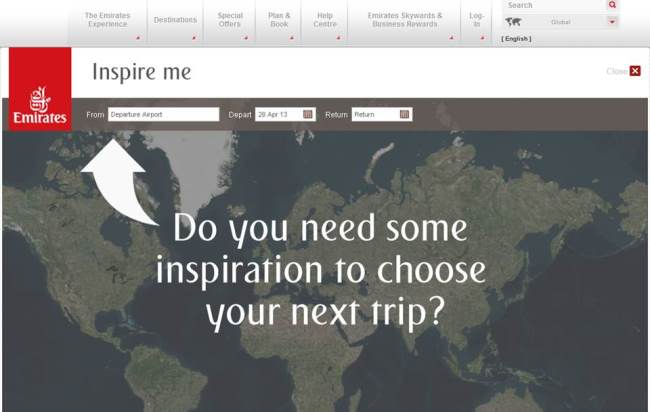Click the Log-in link
The height and width of the screenshot is (412, 650).
pos(476,20)
